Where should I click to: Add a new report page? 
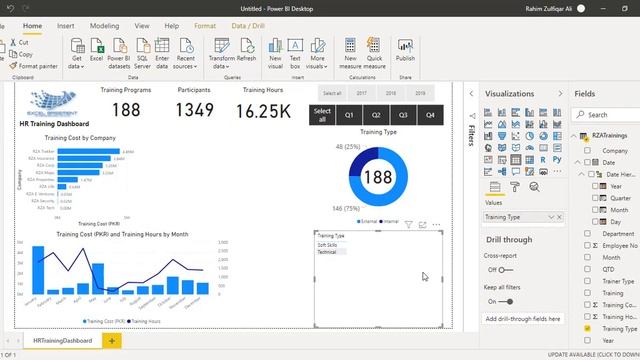point(112,340)
